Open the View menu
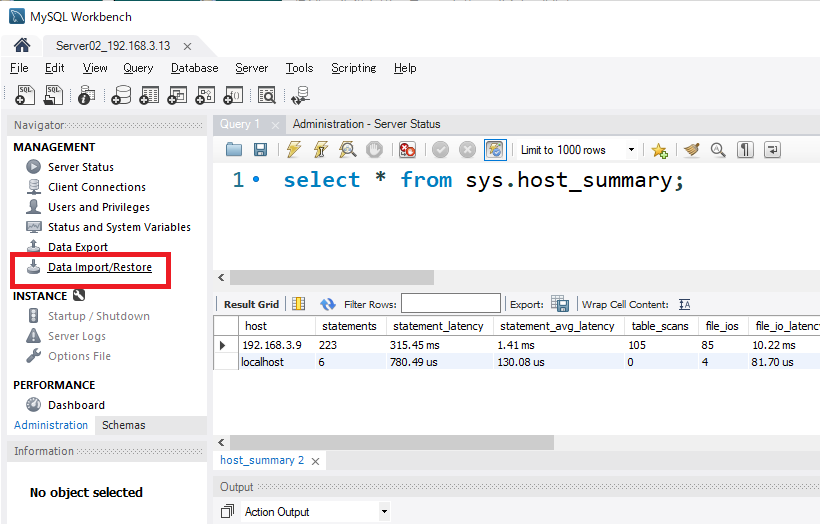This screenshot has height=524, width=820. click(95, 68)
